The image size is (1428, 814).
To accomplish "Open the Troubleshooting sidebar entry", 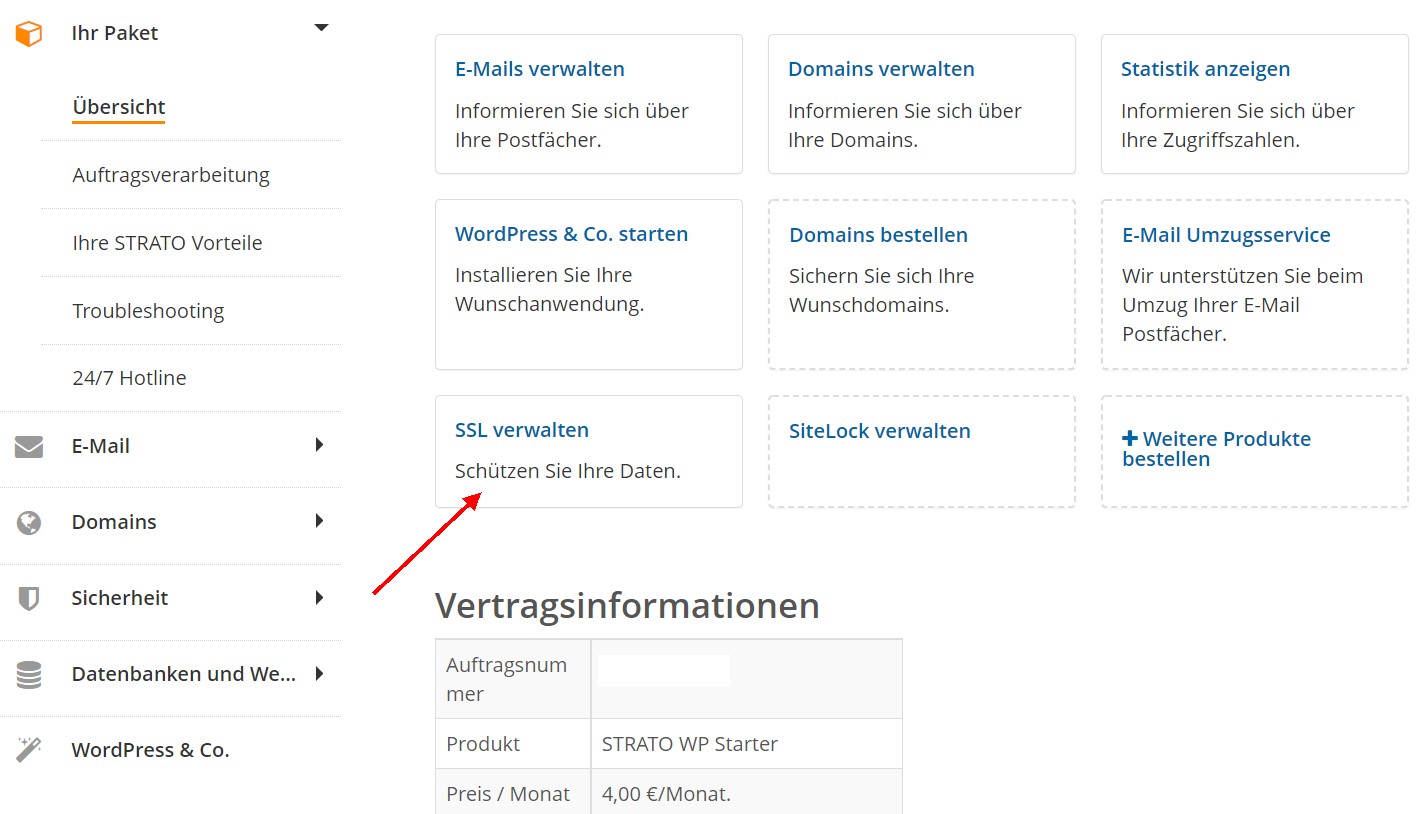I will point(148,311).
